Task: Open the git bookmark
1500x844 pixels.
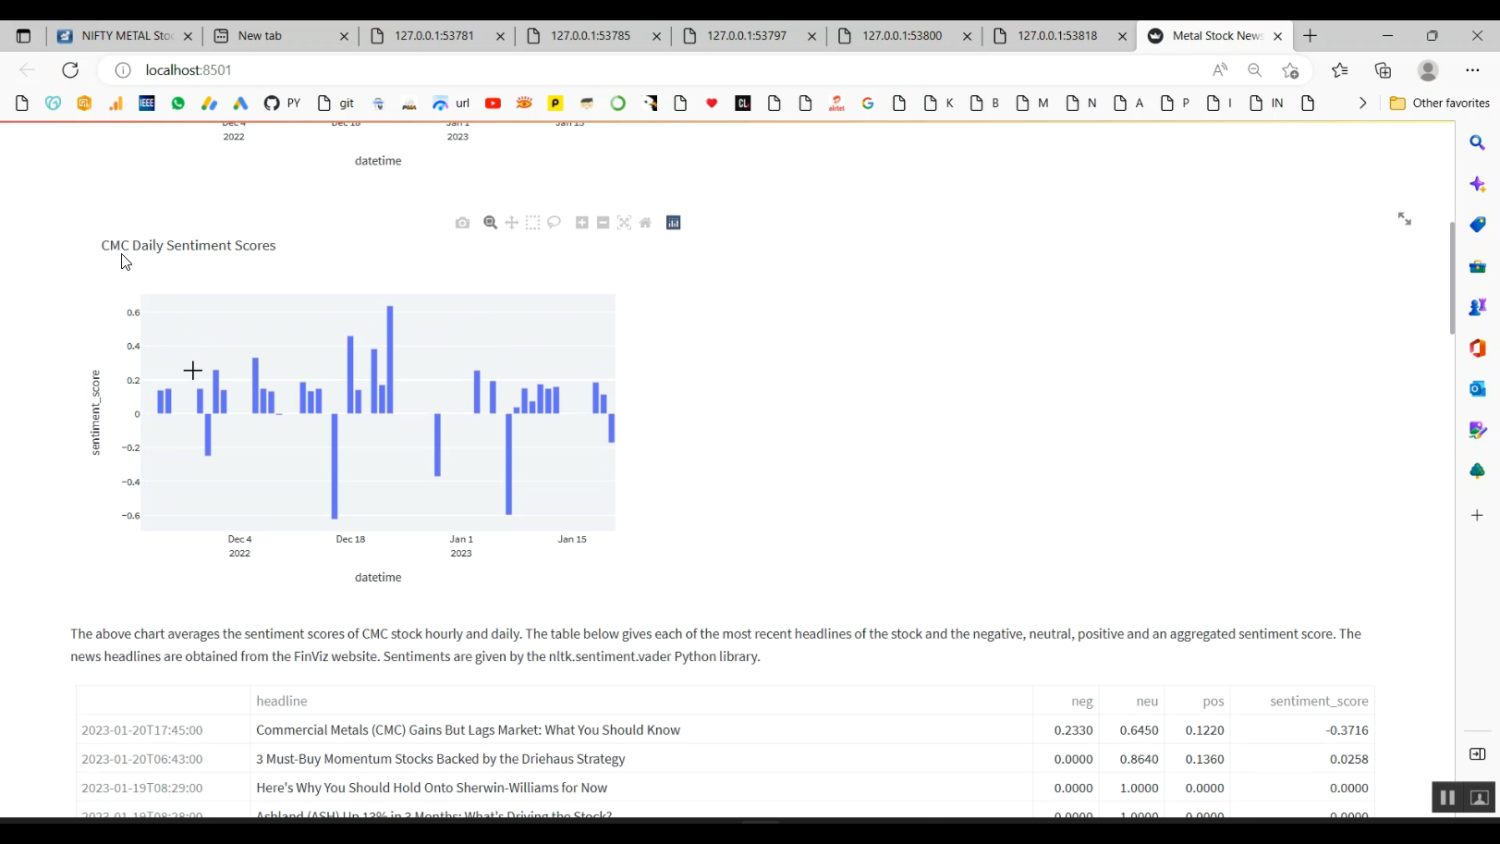Action: coord(336,103)
